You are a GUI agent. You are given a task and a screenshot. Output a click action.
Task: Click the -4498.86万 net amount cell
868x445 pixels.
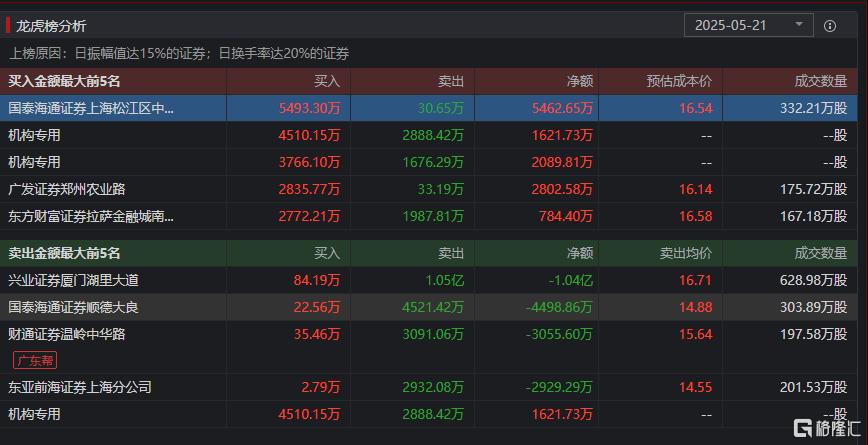pos(559,307)
